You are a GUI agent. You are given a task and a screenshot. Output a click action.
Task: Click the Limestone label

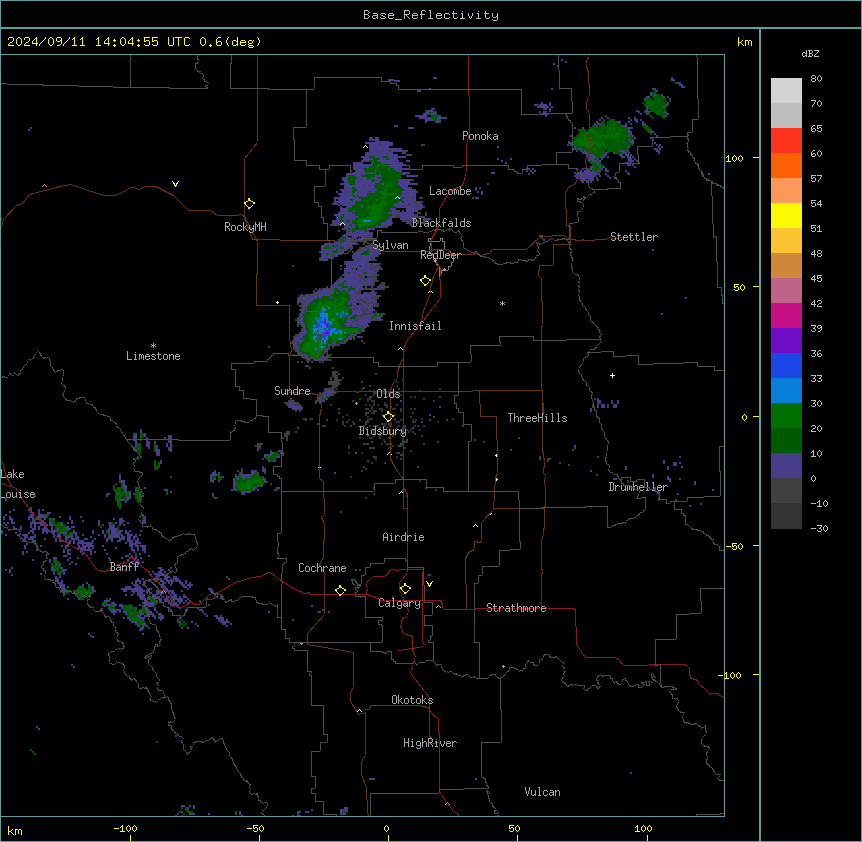click(153, 356)
